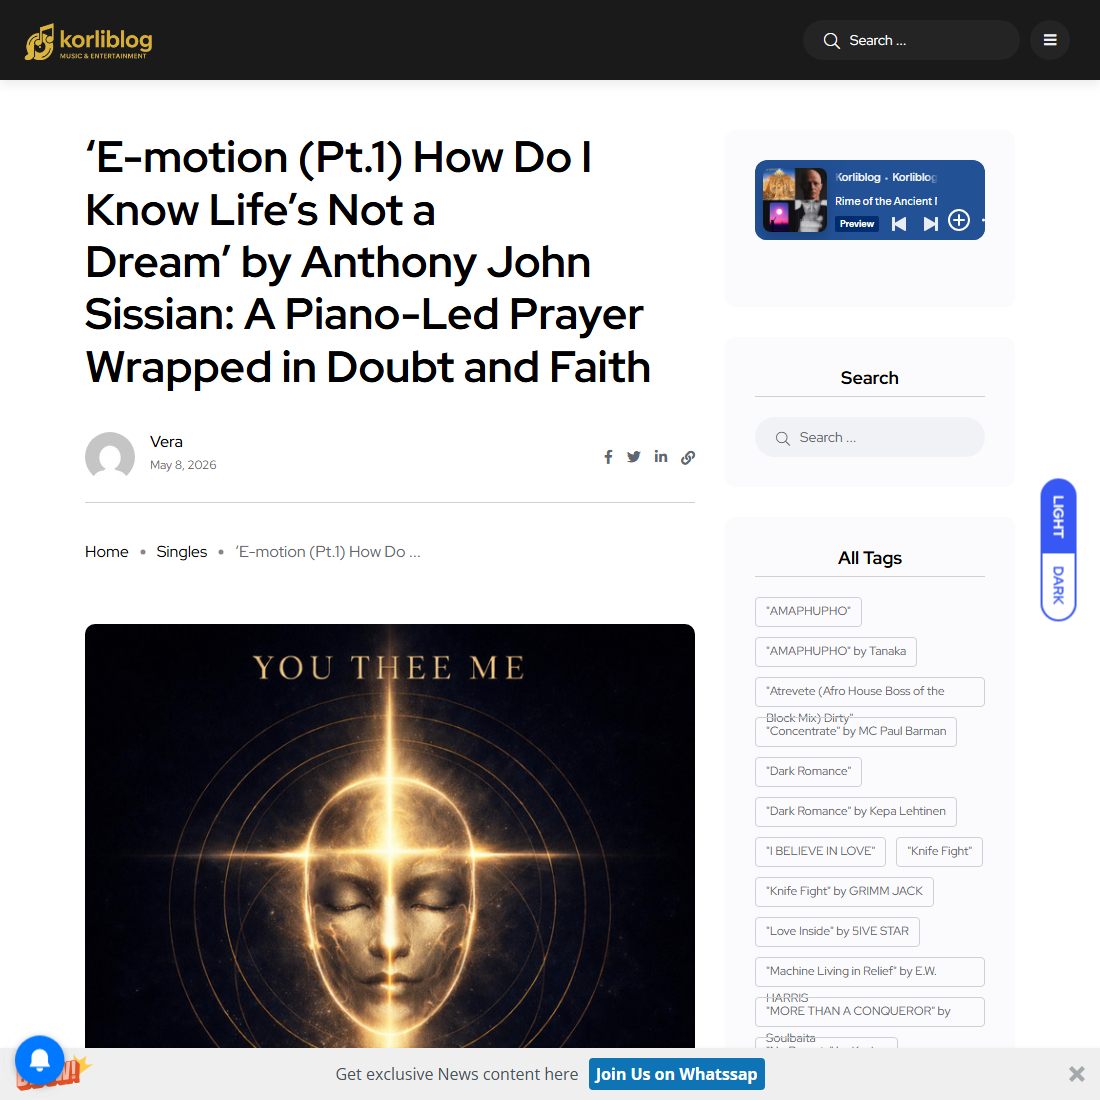The height and width of the screenshot is (1100, 1100).
Task: Open the You Thee Me article image
Action: click(389, 836)
